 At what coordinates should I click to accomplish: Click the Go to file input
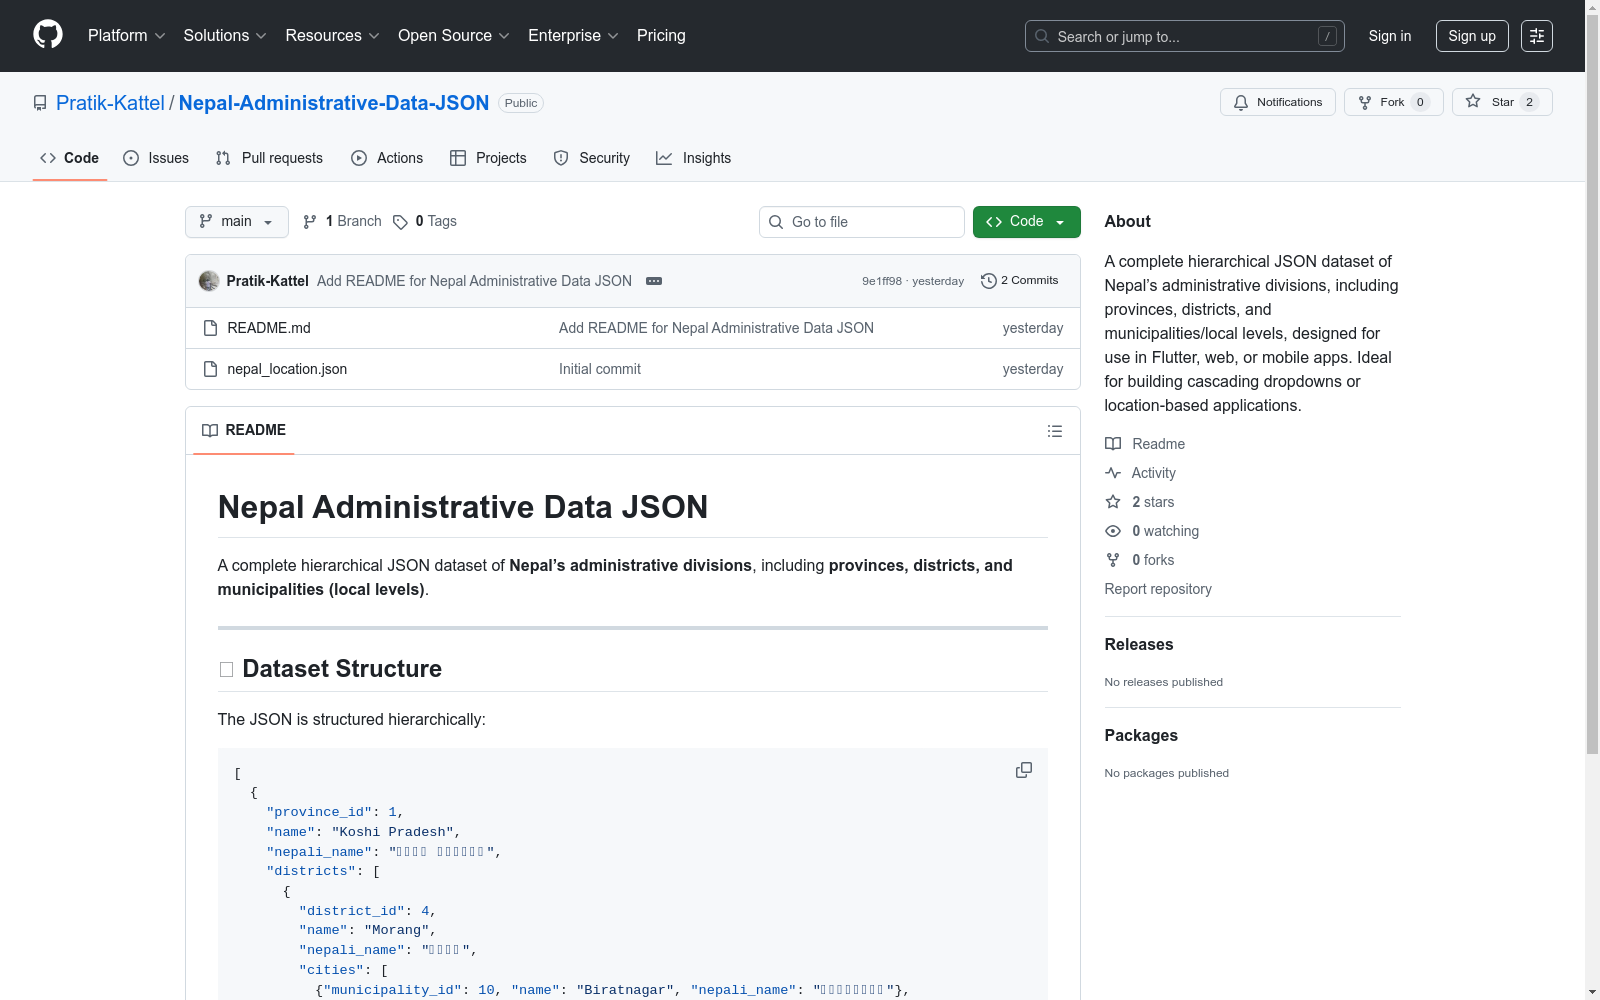862,222
